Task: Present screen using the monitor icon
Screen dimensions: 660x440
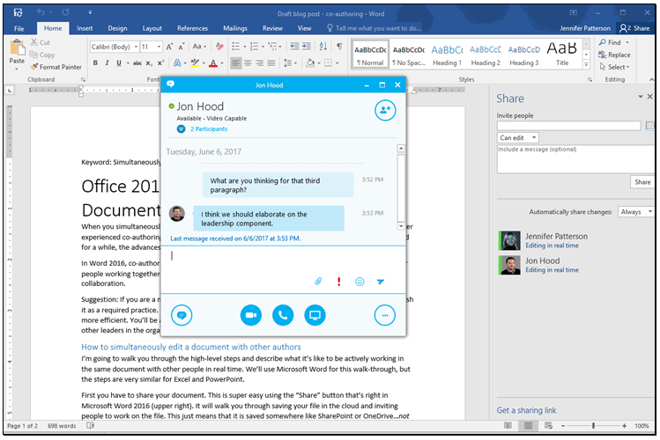Action: coord(315,315)
